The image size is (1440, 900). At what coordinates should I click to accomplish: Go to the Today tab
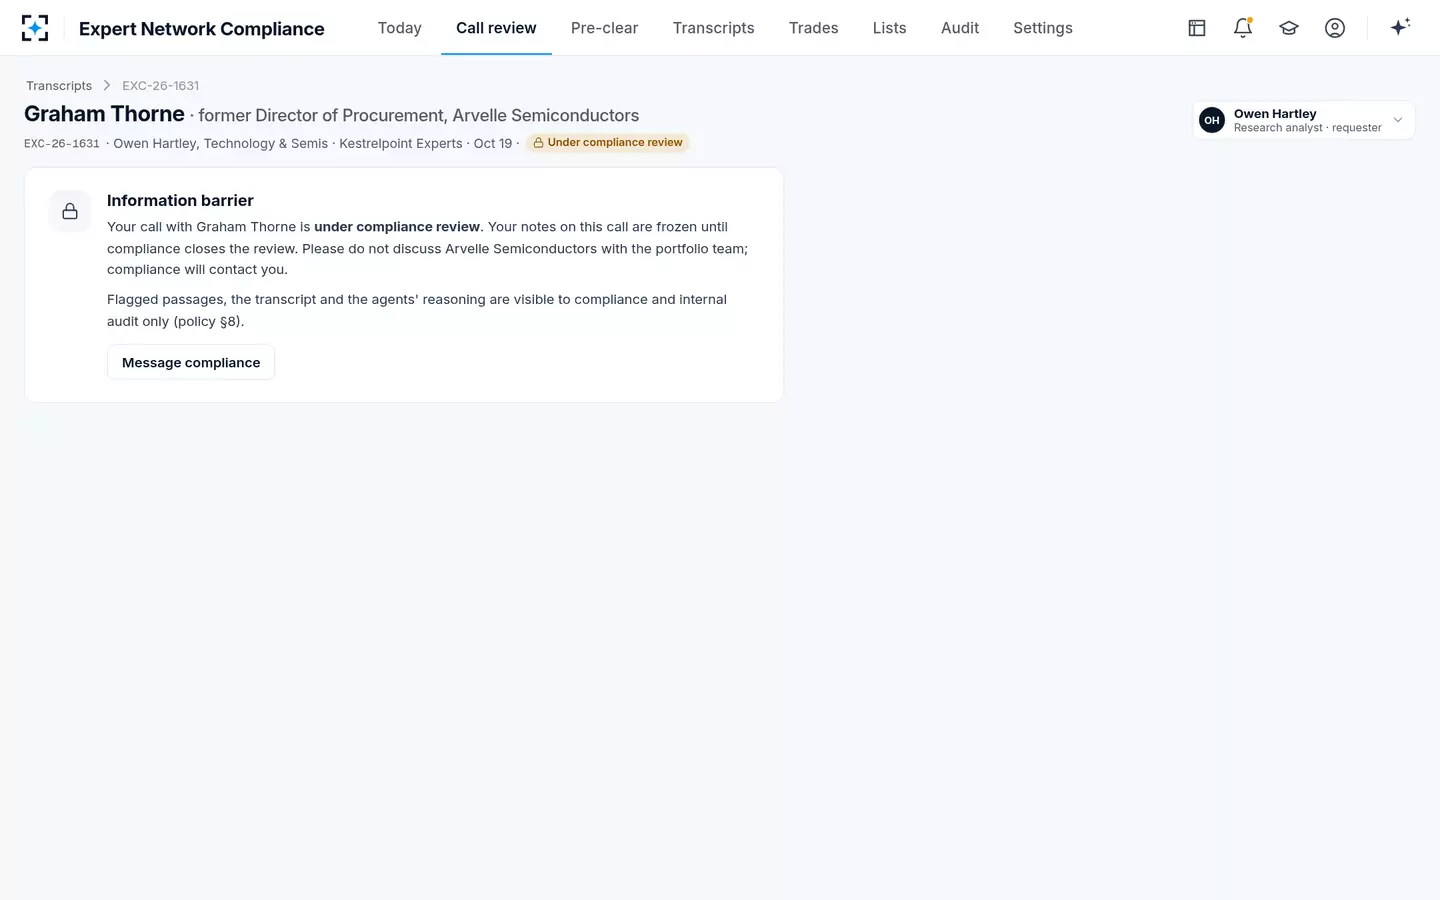pyautogui.click(x=400, y=28)
